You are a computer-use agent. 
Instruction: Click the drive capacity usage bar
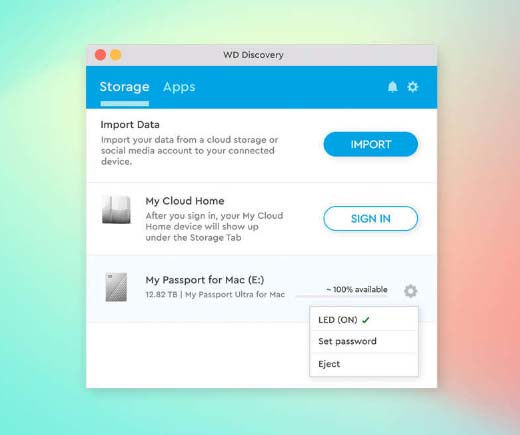coord(342,296)
